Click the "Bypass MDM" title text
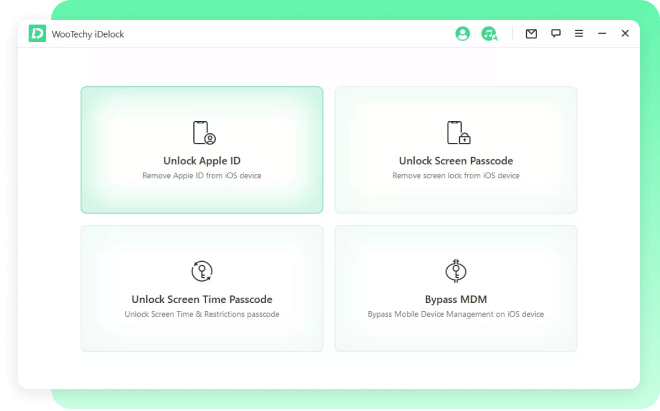This screenshot has width=660, height=411. pyautogui.click(x=456, y=299)
